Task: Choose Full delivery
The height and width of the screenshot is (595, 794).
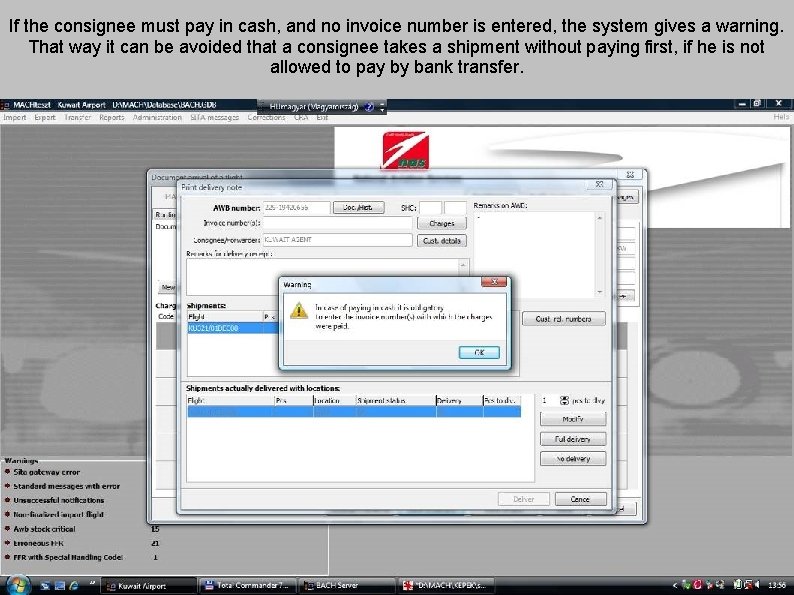Action: tap(573, 439)
